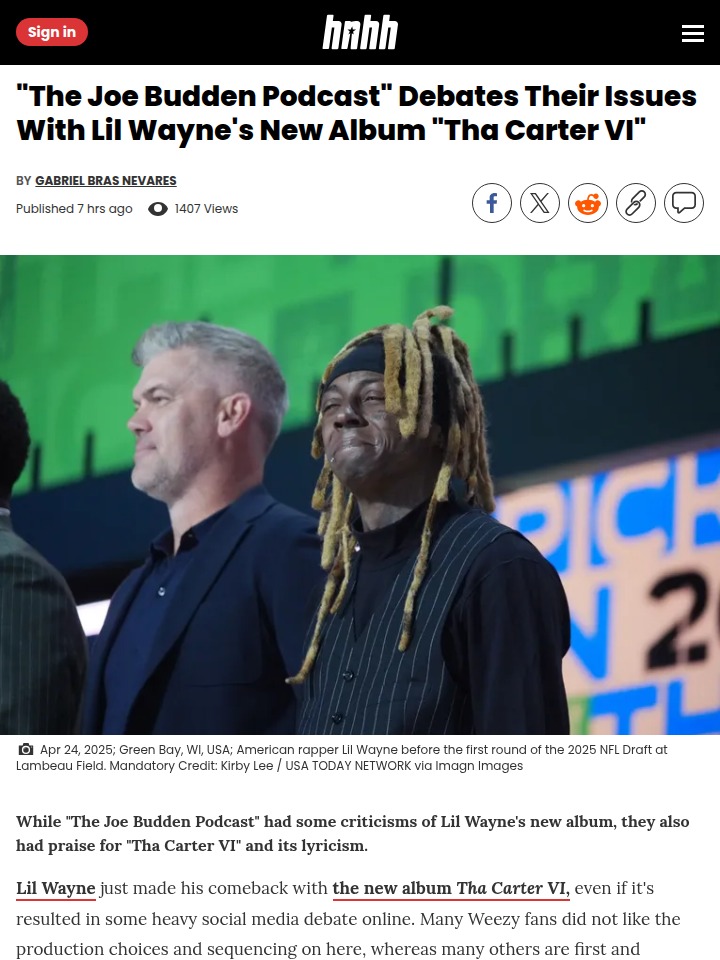Share article on Reddit
The image size is (720, 960).
(x=588, y=203)
